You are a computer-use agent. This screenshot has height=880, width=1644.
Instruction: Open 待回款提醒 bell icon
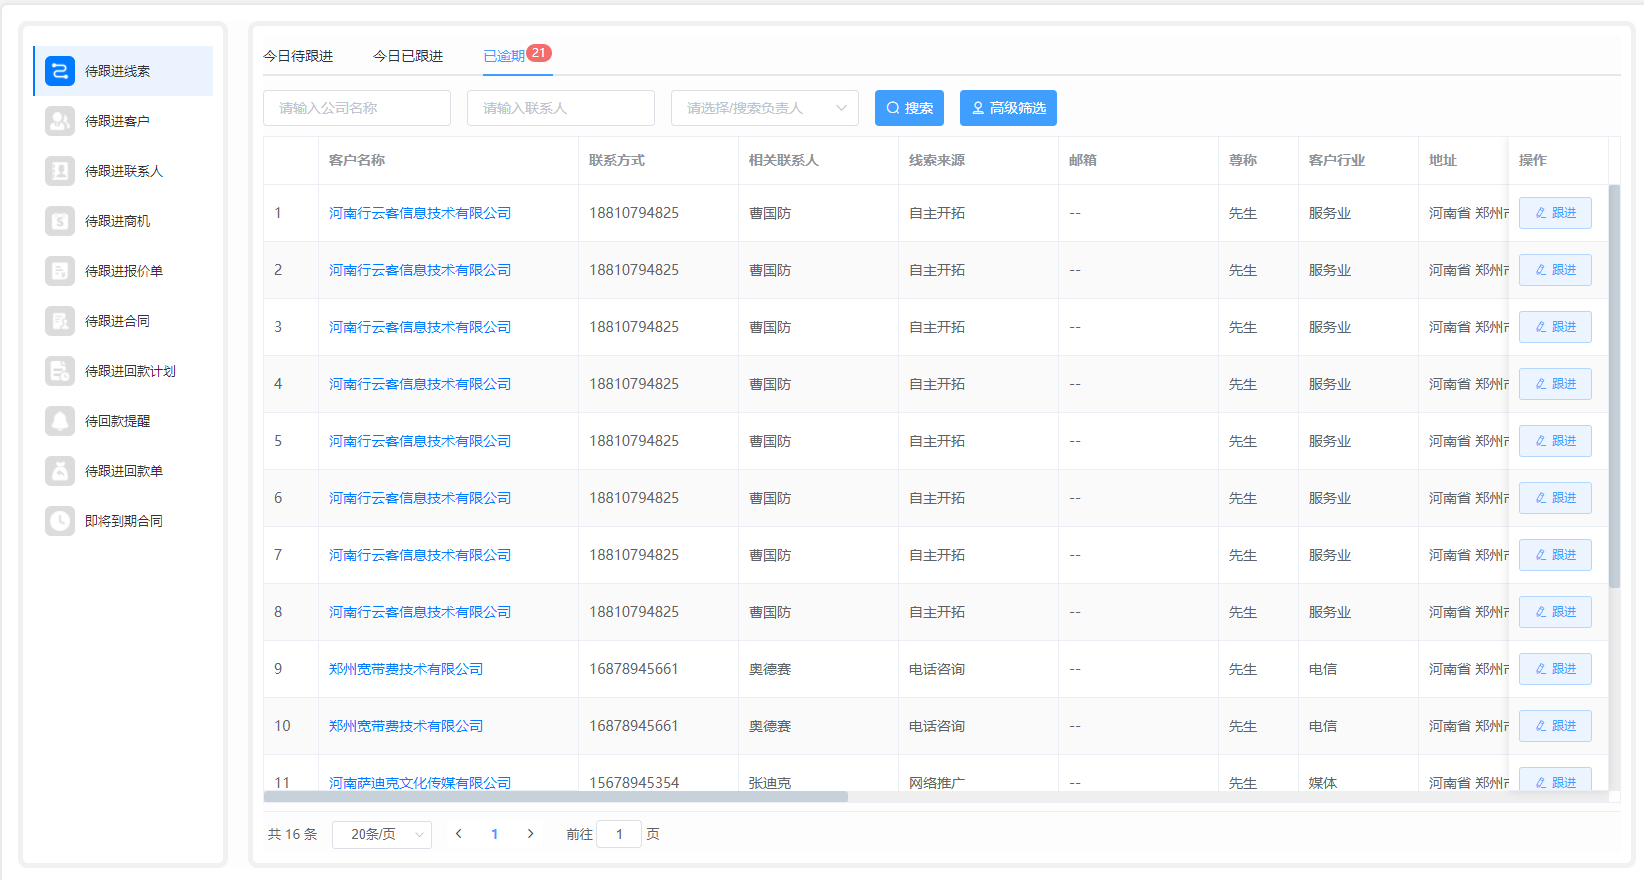click(x=60, y=421)
